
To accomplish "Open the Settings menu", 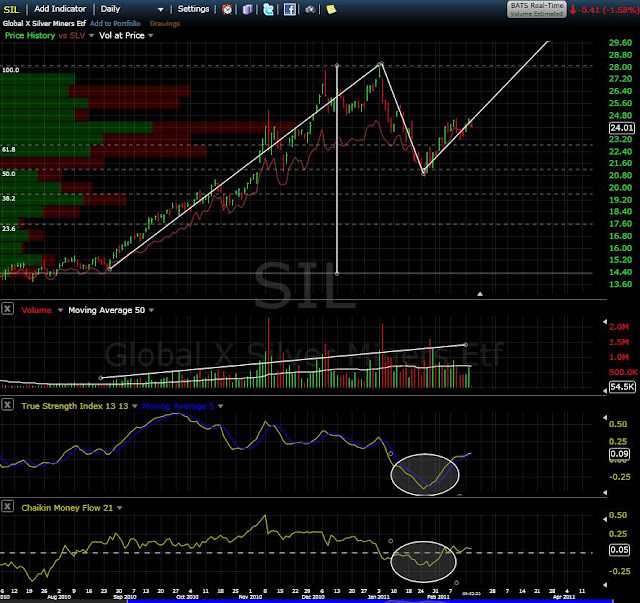I will click(193, 9).
